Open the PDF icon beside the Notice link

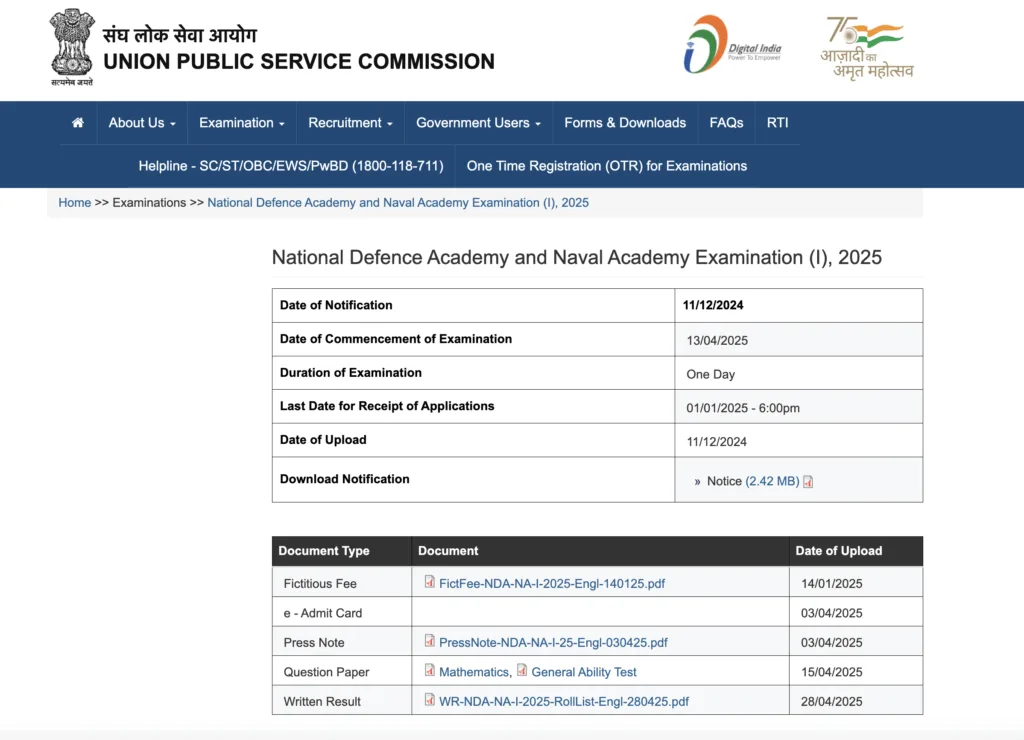click(806, 480)
